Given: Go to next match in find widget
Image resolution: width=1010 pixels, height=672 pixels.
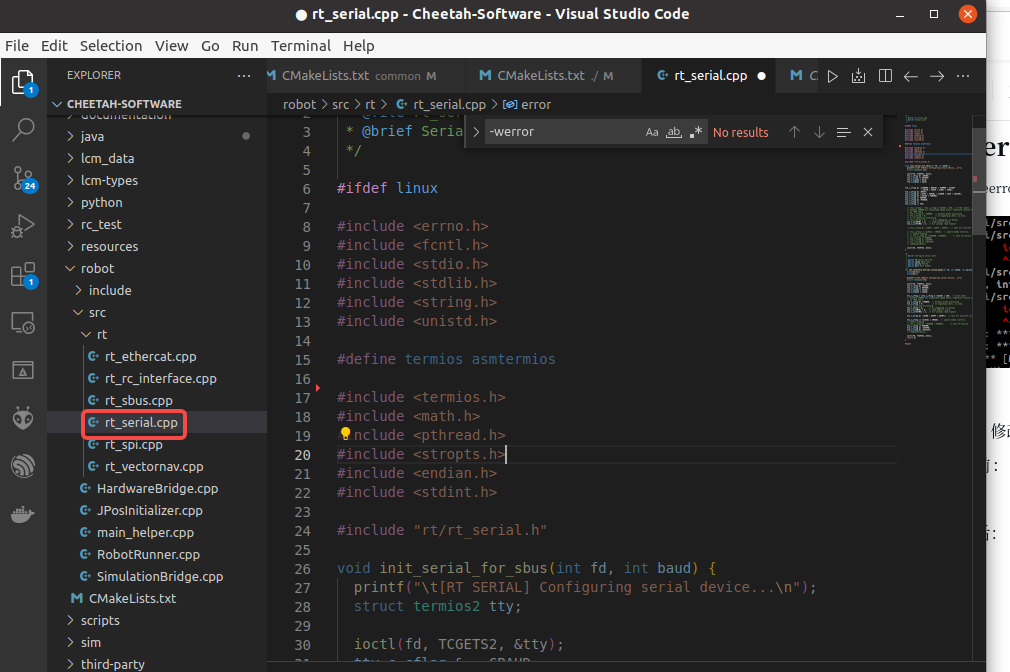Looking at the screenshot, I should [x=819, y=132].
